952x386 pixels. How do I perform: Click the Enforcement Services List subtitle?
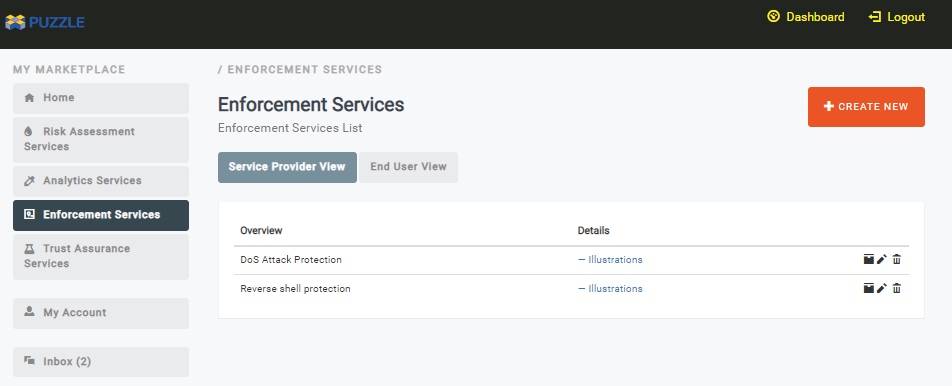pyautogui.click(x=290, y=128)
